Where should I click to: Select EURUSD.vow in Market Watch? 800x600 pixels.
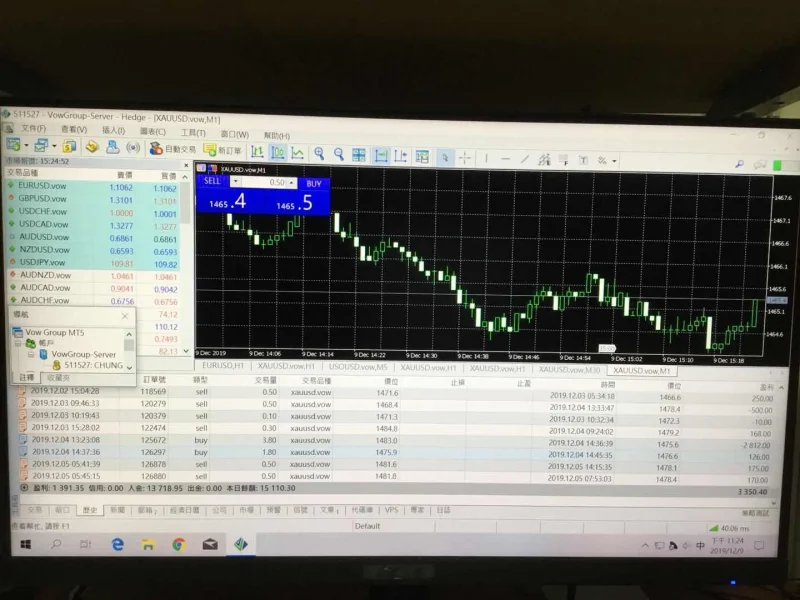(42, 186)
